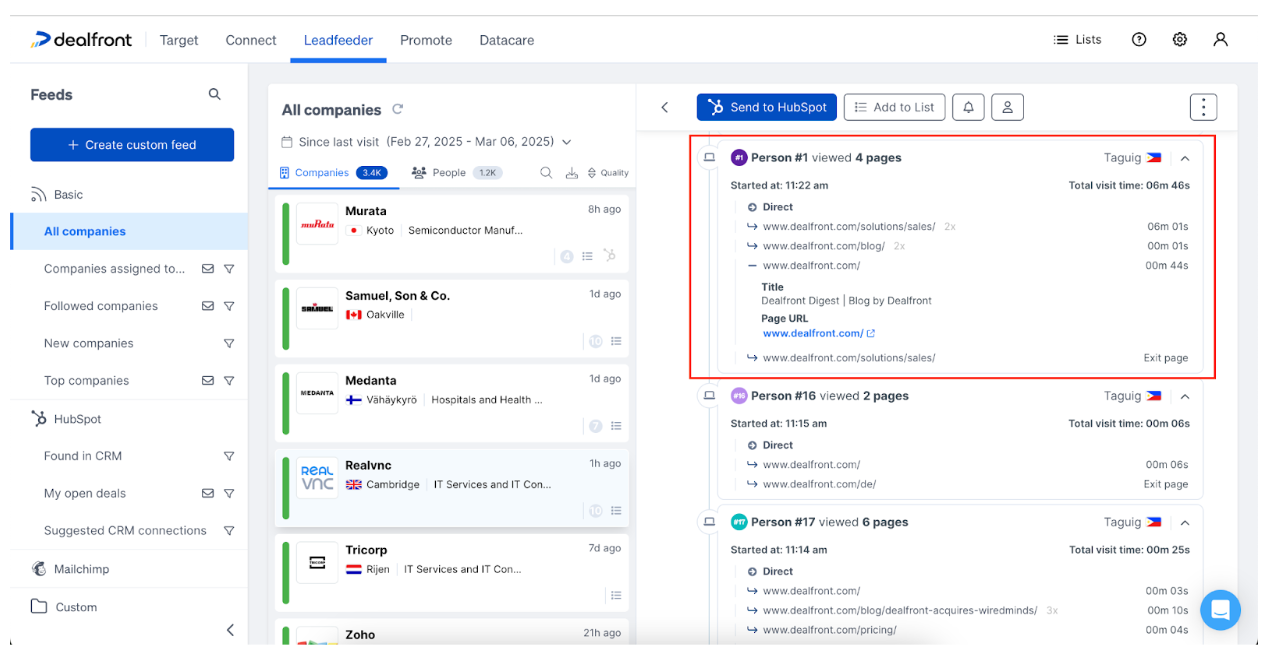Open Lists in the top bar
Screen dimensions: 1264x656
tap(1077, 40)
